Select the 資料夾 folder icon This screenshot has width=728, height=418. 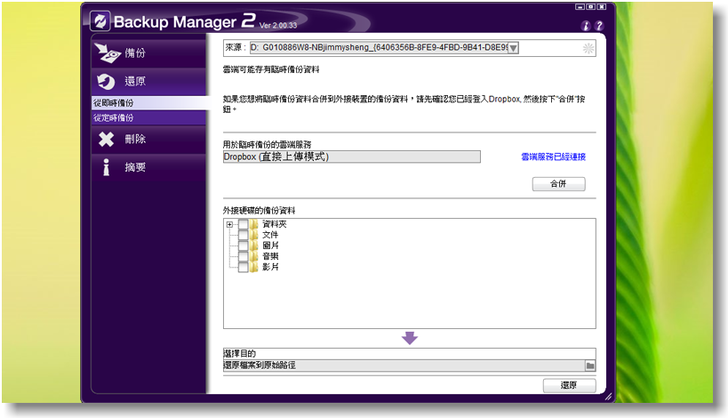(254, 224)
